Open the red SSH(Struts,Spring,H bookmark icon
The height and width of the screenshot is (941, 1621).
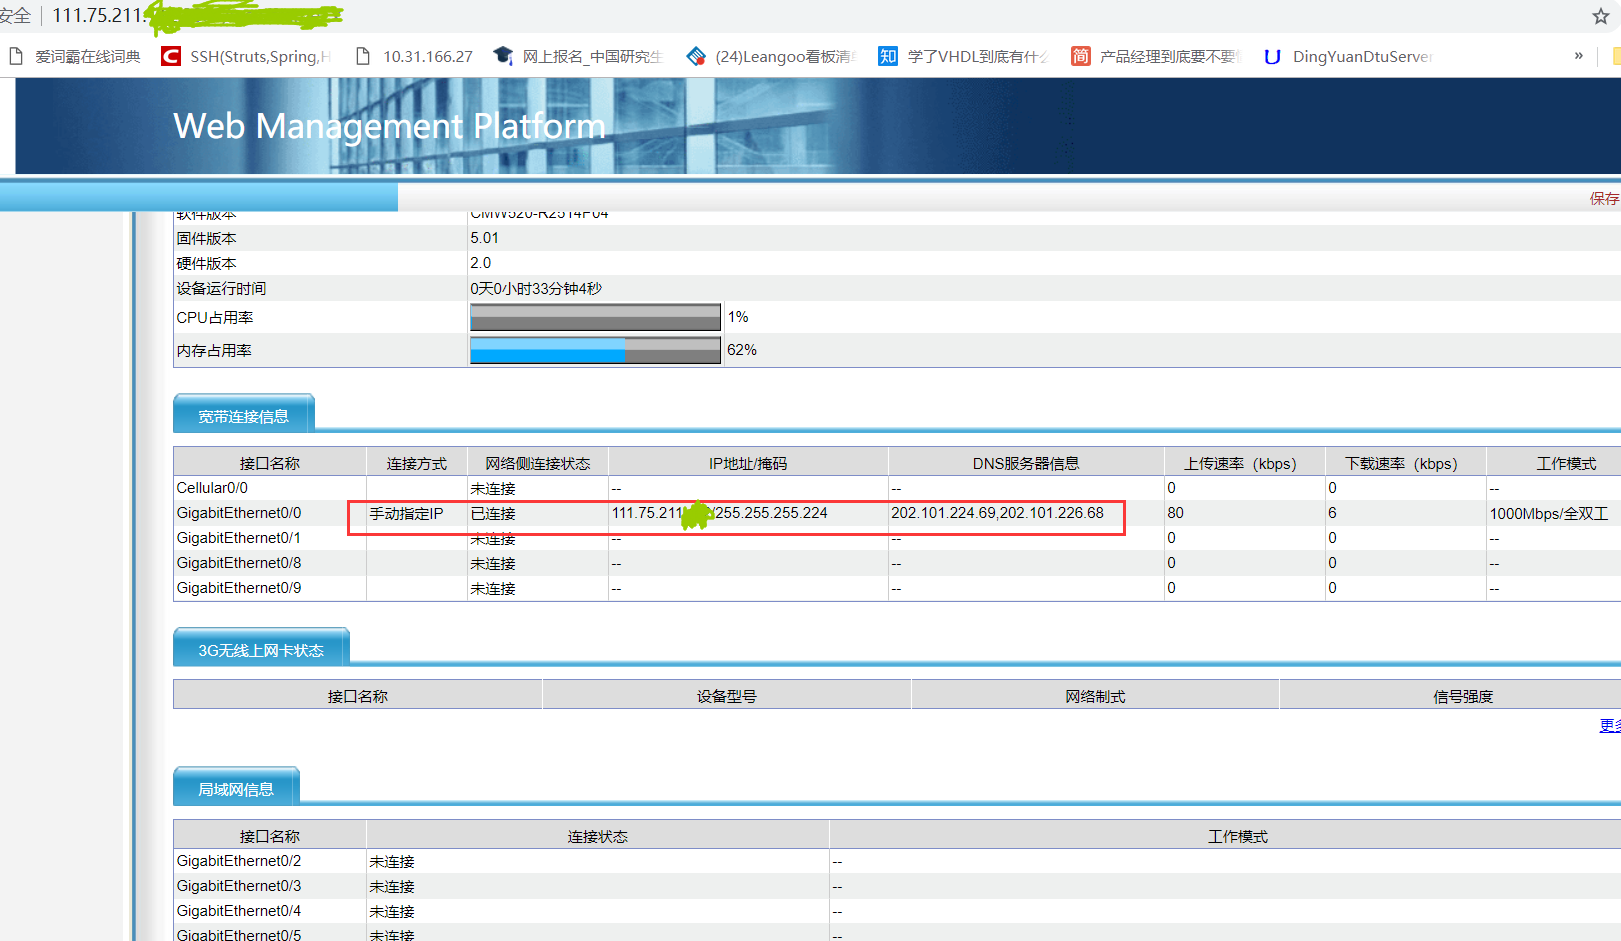point(171,56)
